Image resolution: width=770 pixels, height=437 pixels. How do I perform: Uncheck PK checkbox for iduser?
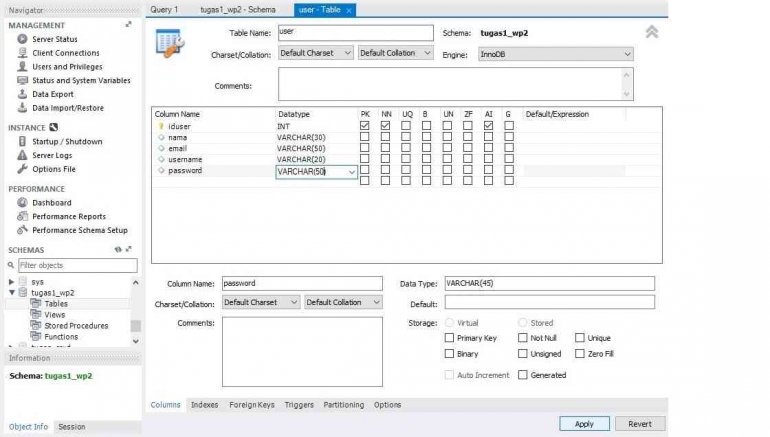[x=364, y=126]
